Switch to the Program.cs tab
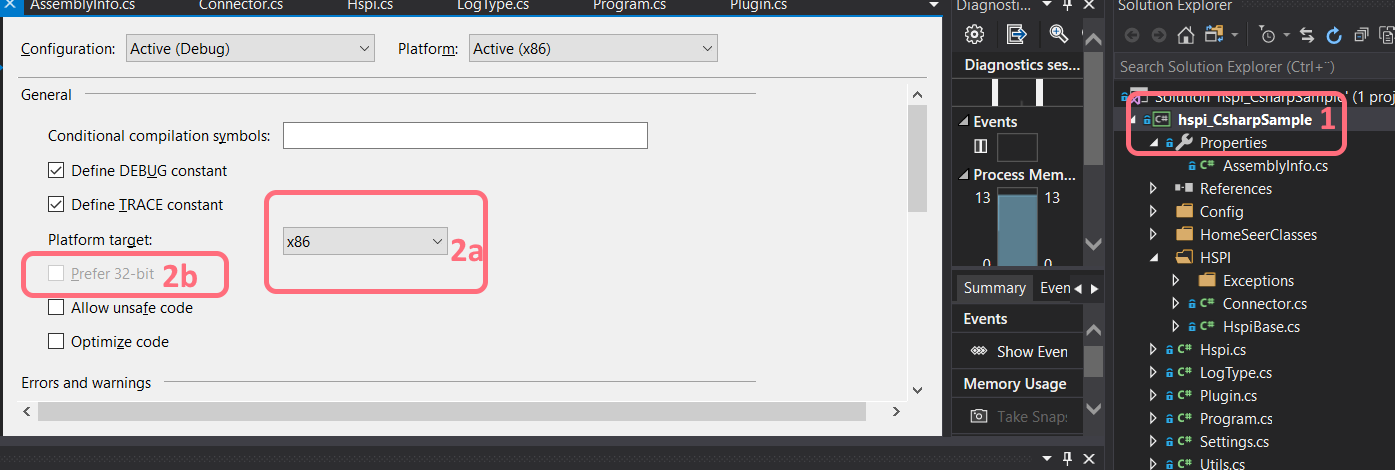Viewport: 1395px width, 470px height. [x=629, y=6]
